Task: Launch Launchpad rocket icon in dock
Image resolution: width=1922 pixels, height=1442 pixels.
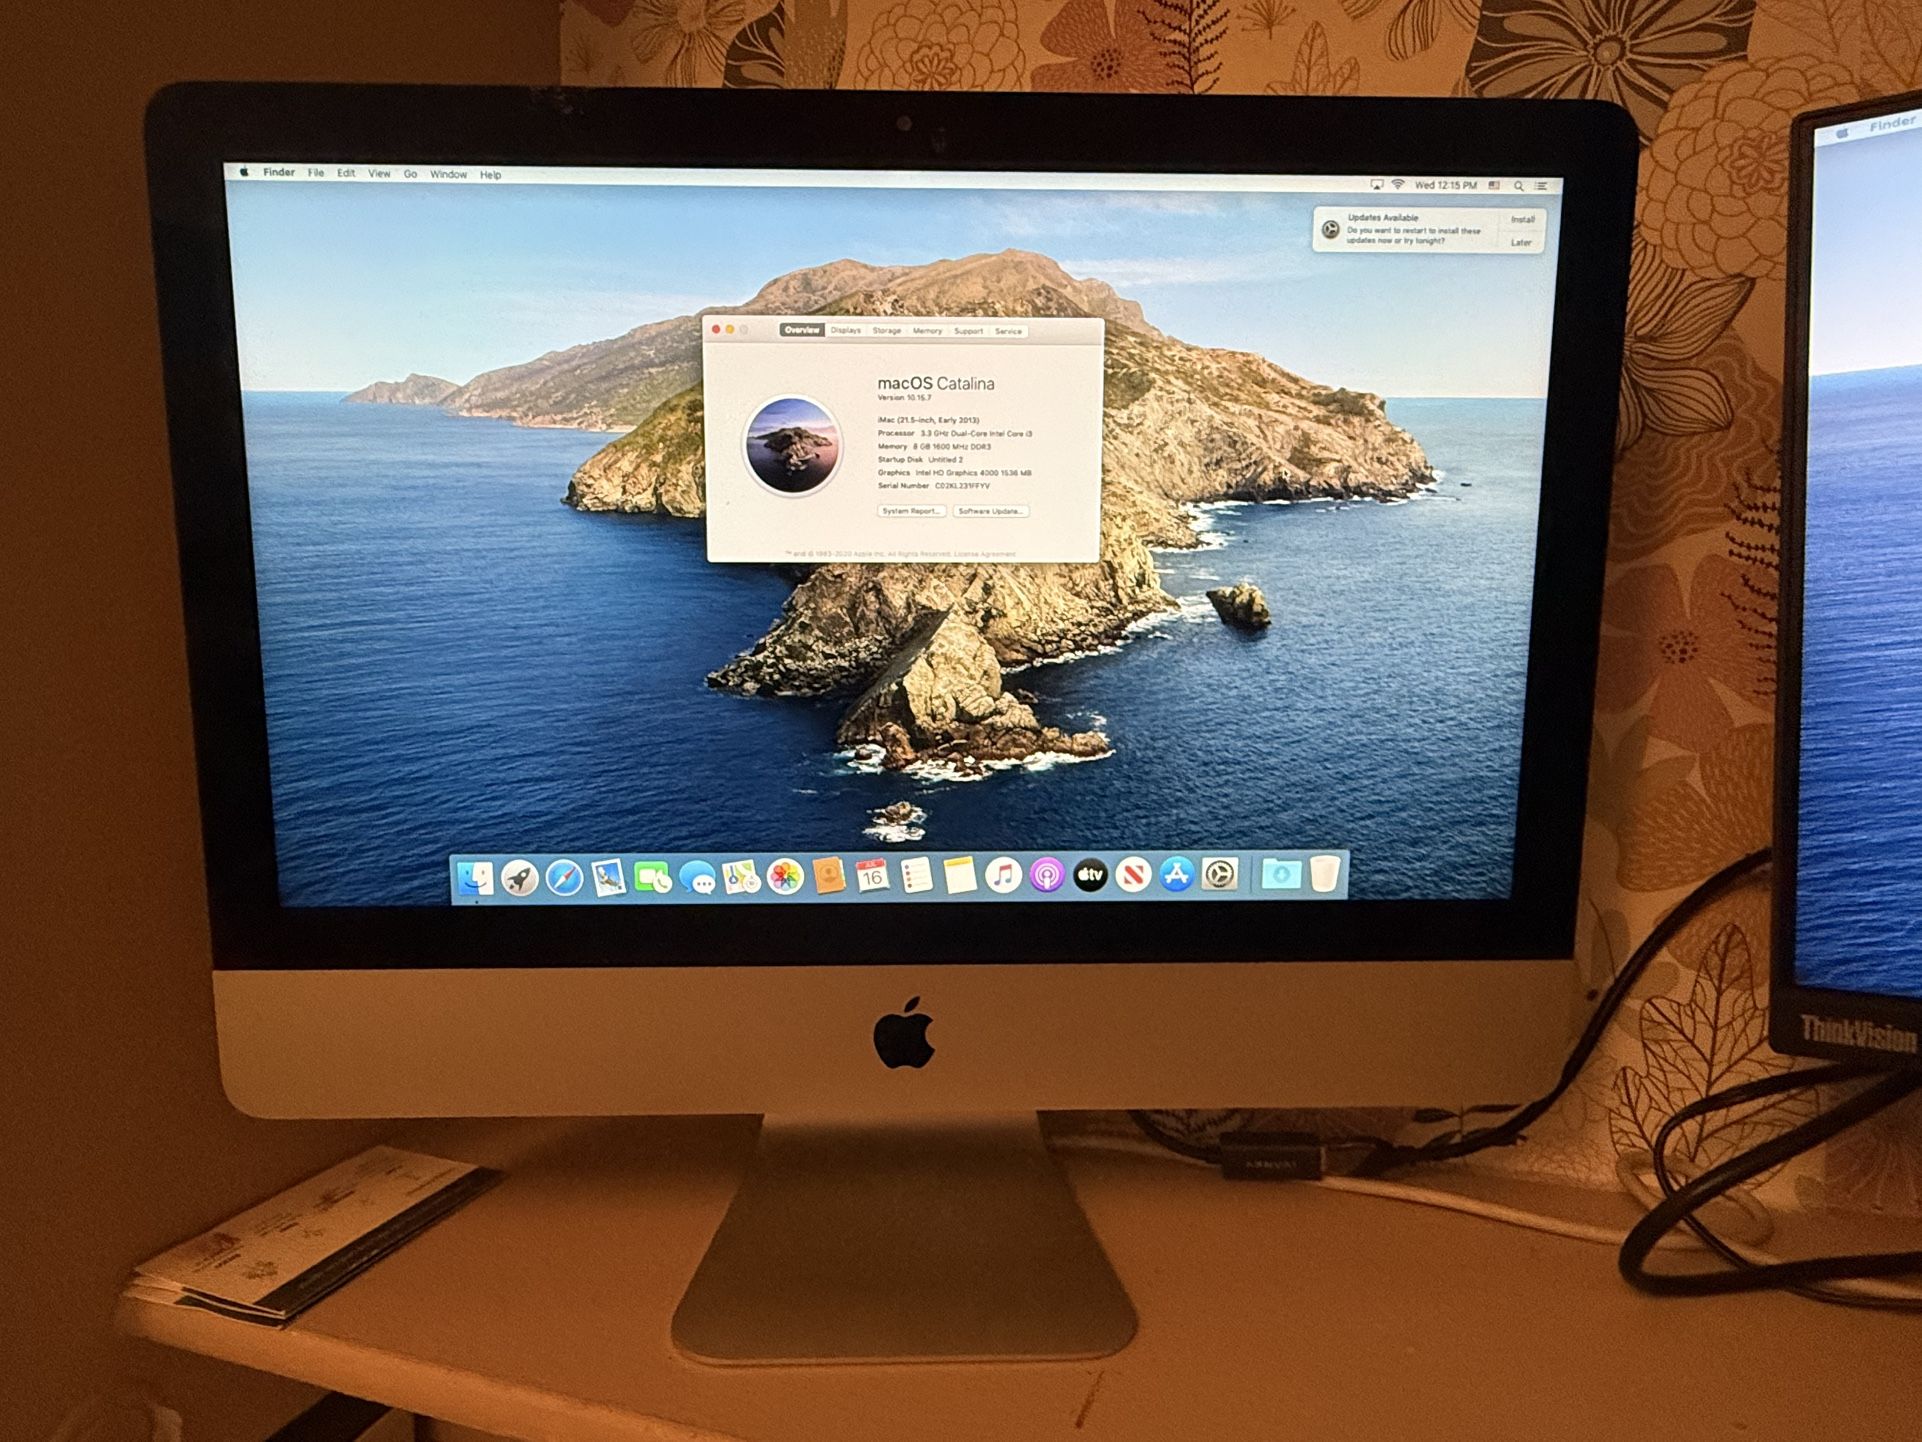Action: (x=520, y=879)
